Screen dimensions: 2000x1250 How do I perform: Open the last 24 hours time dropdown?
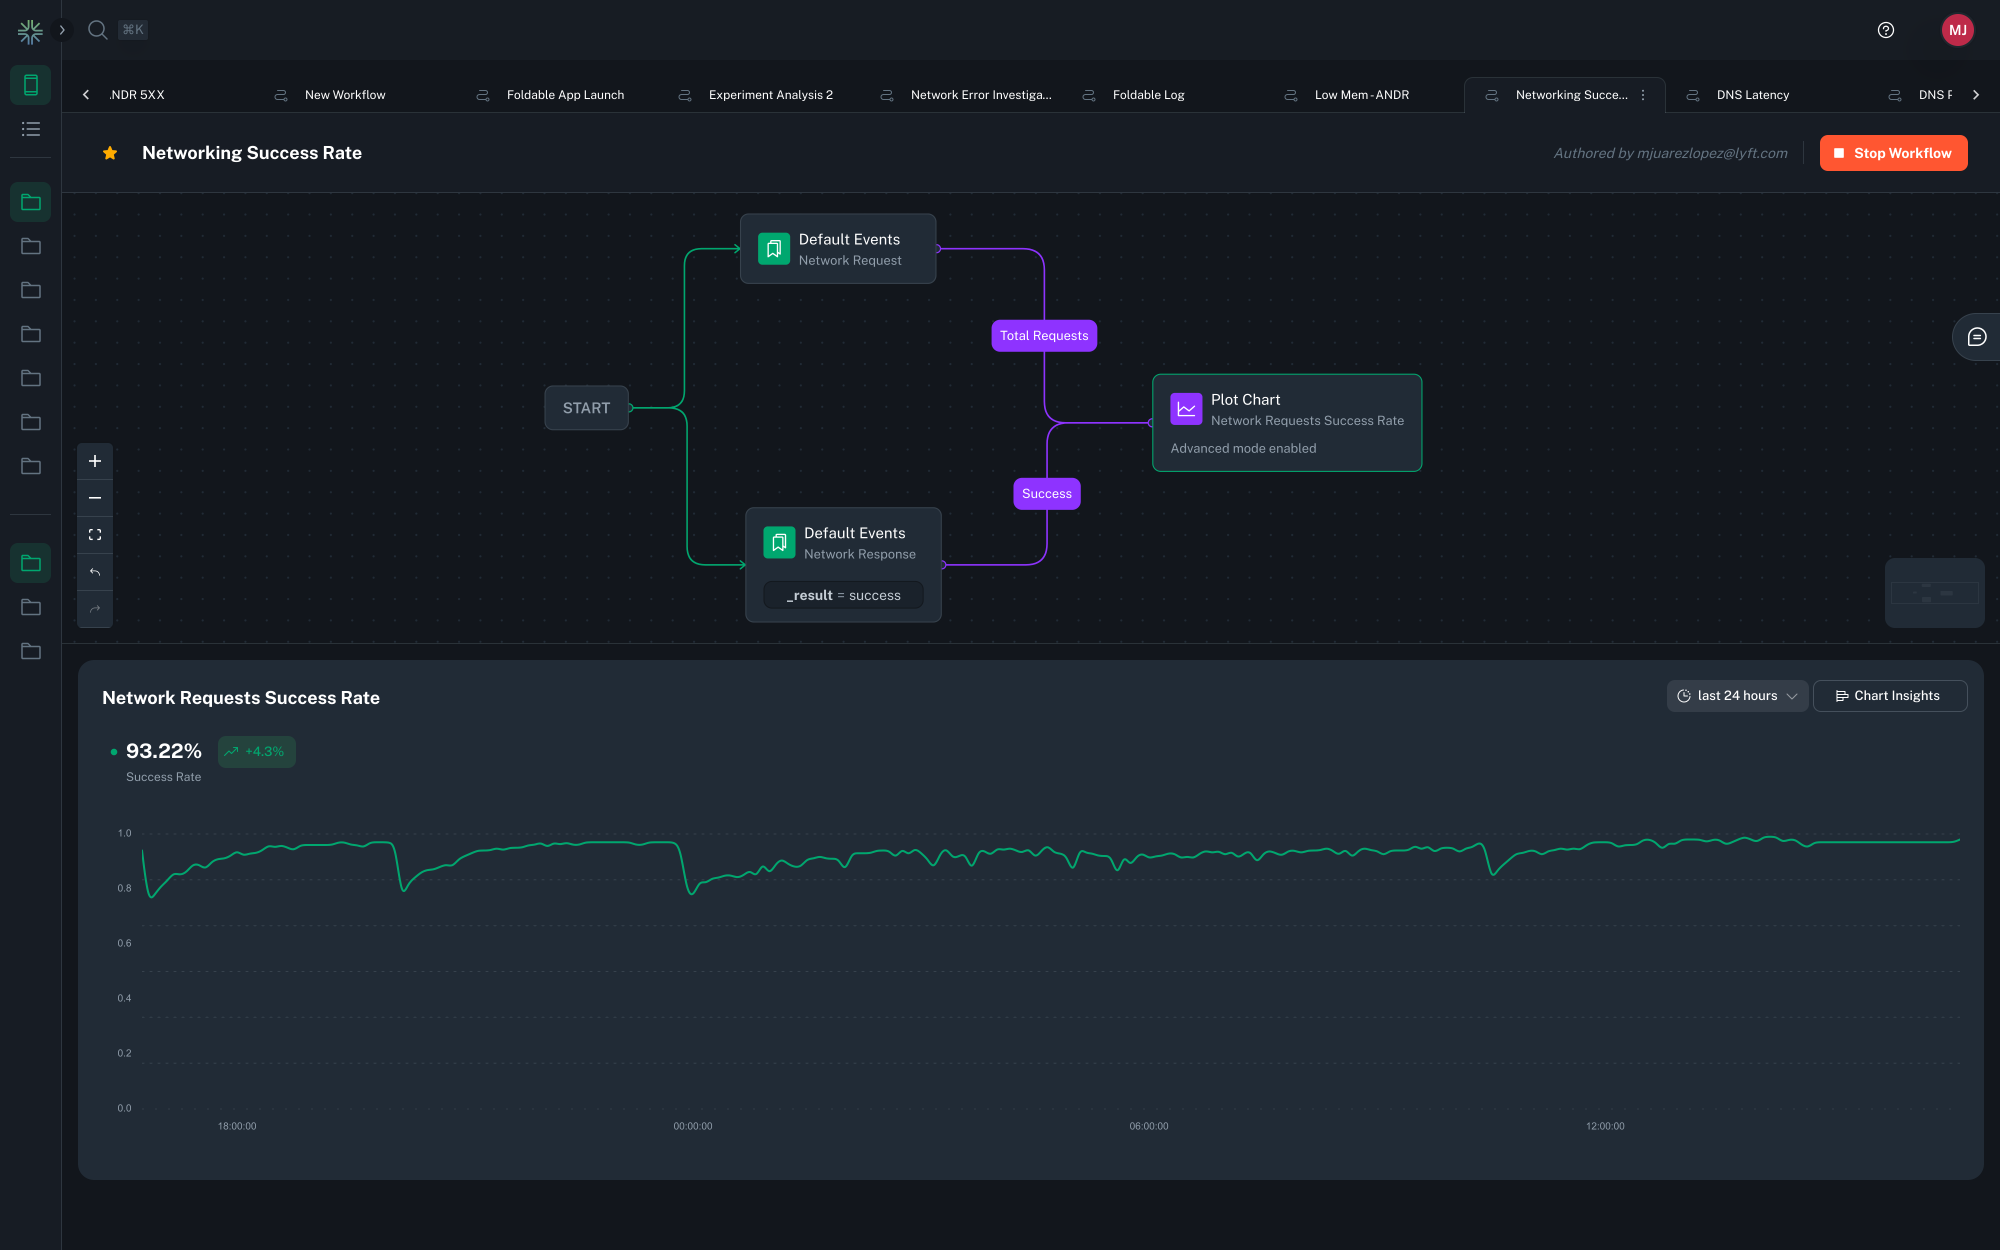1737,696
